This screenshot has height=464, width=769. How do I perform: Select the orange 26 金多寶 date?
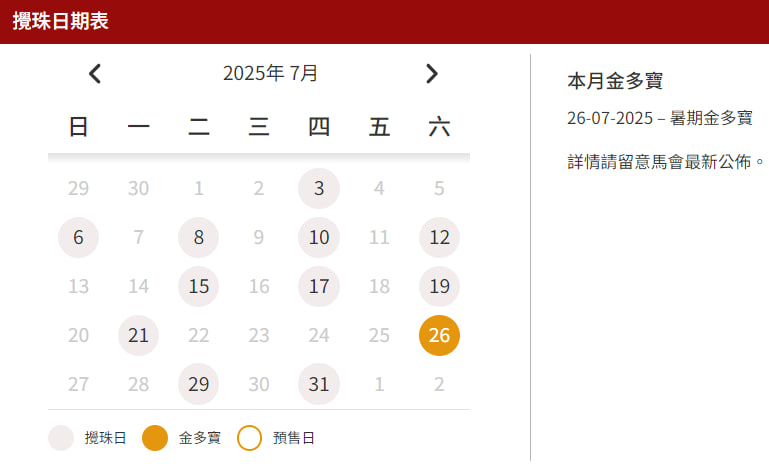click(x=439, y=336)
